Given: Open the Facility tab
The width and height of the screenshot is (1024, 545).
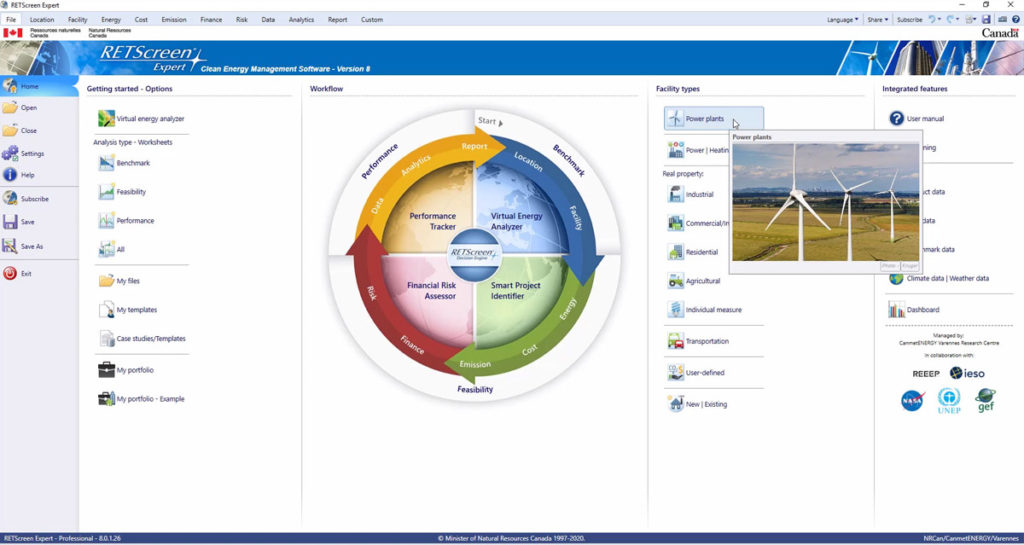Looking at the screenshot, I should click(x=77, y=20).
